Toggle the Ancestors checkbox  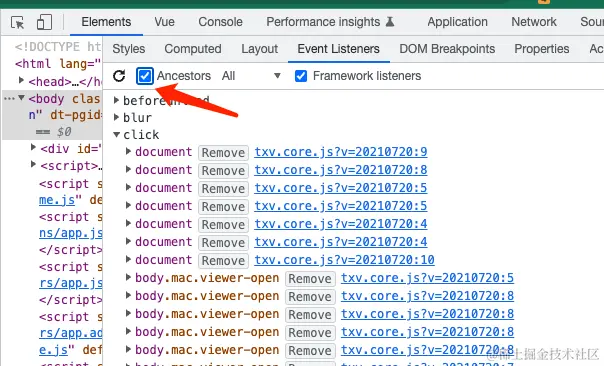(145, 76)
